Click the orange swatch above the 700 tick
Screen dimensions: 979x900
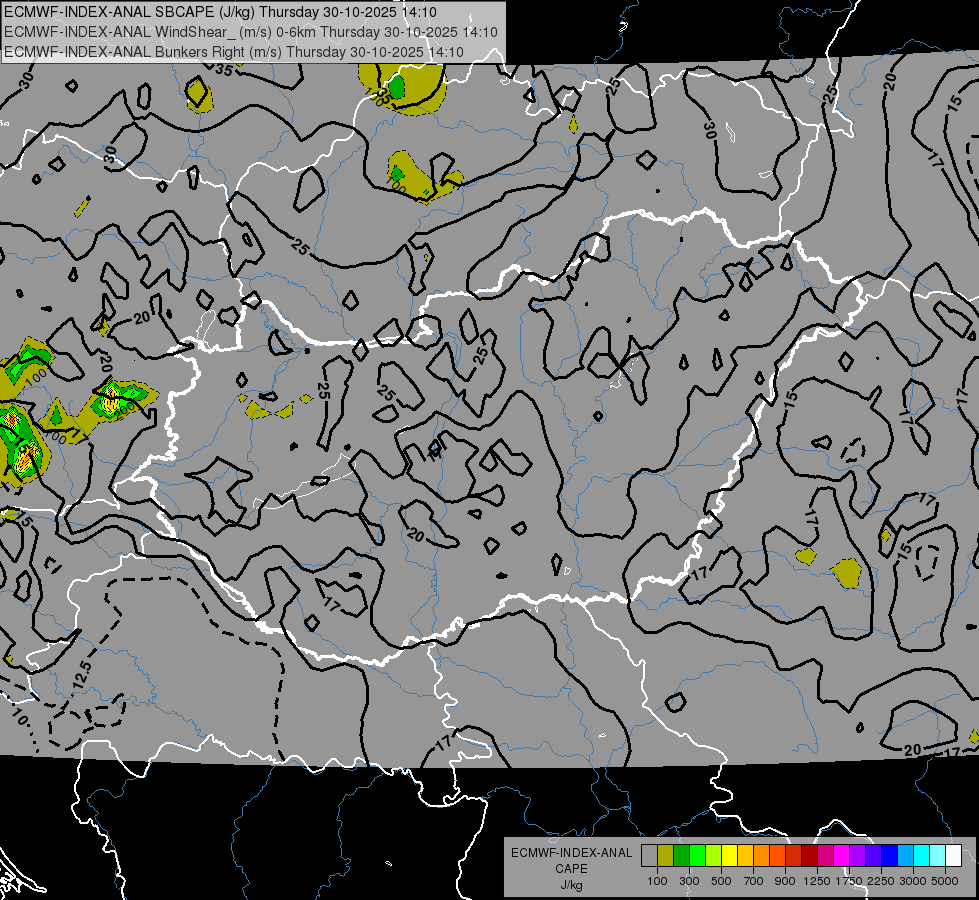761,856
